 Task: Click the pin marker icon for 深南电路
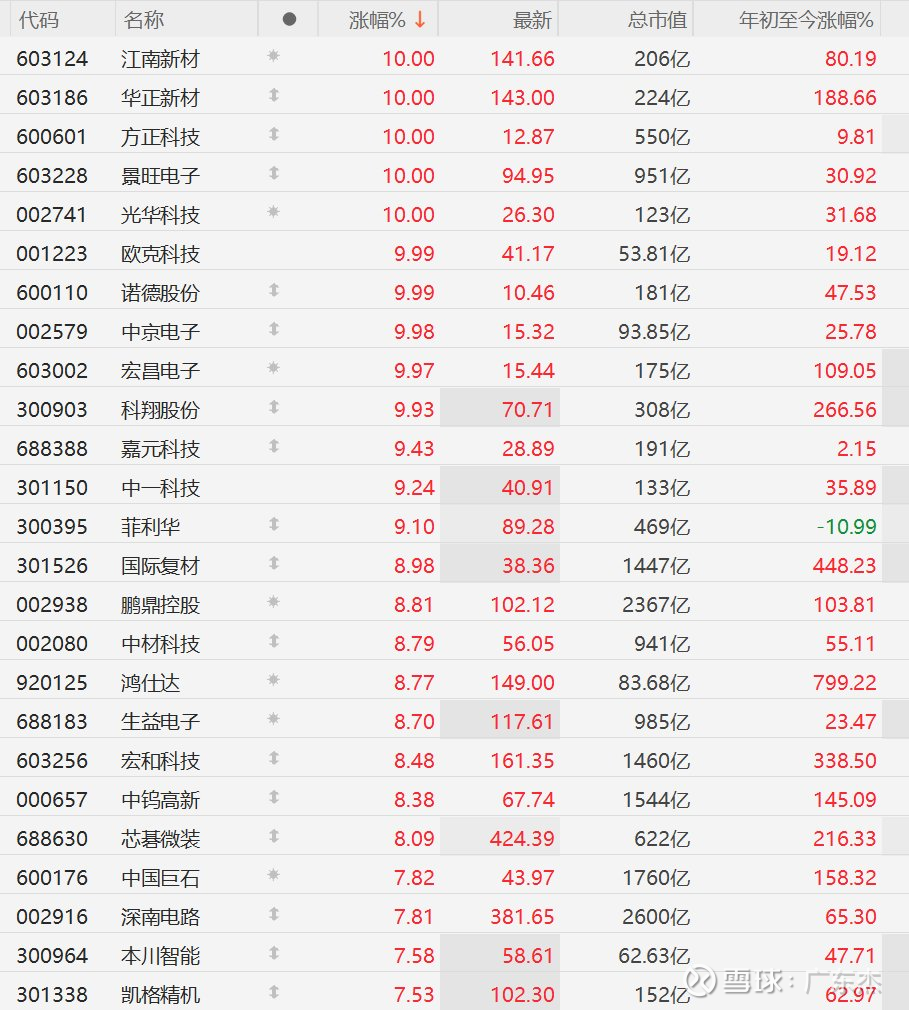[274, 914]
